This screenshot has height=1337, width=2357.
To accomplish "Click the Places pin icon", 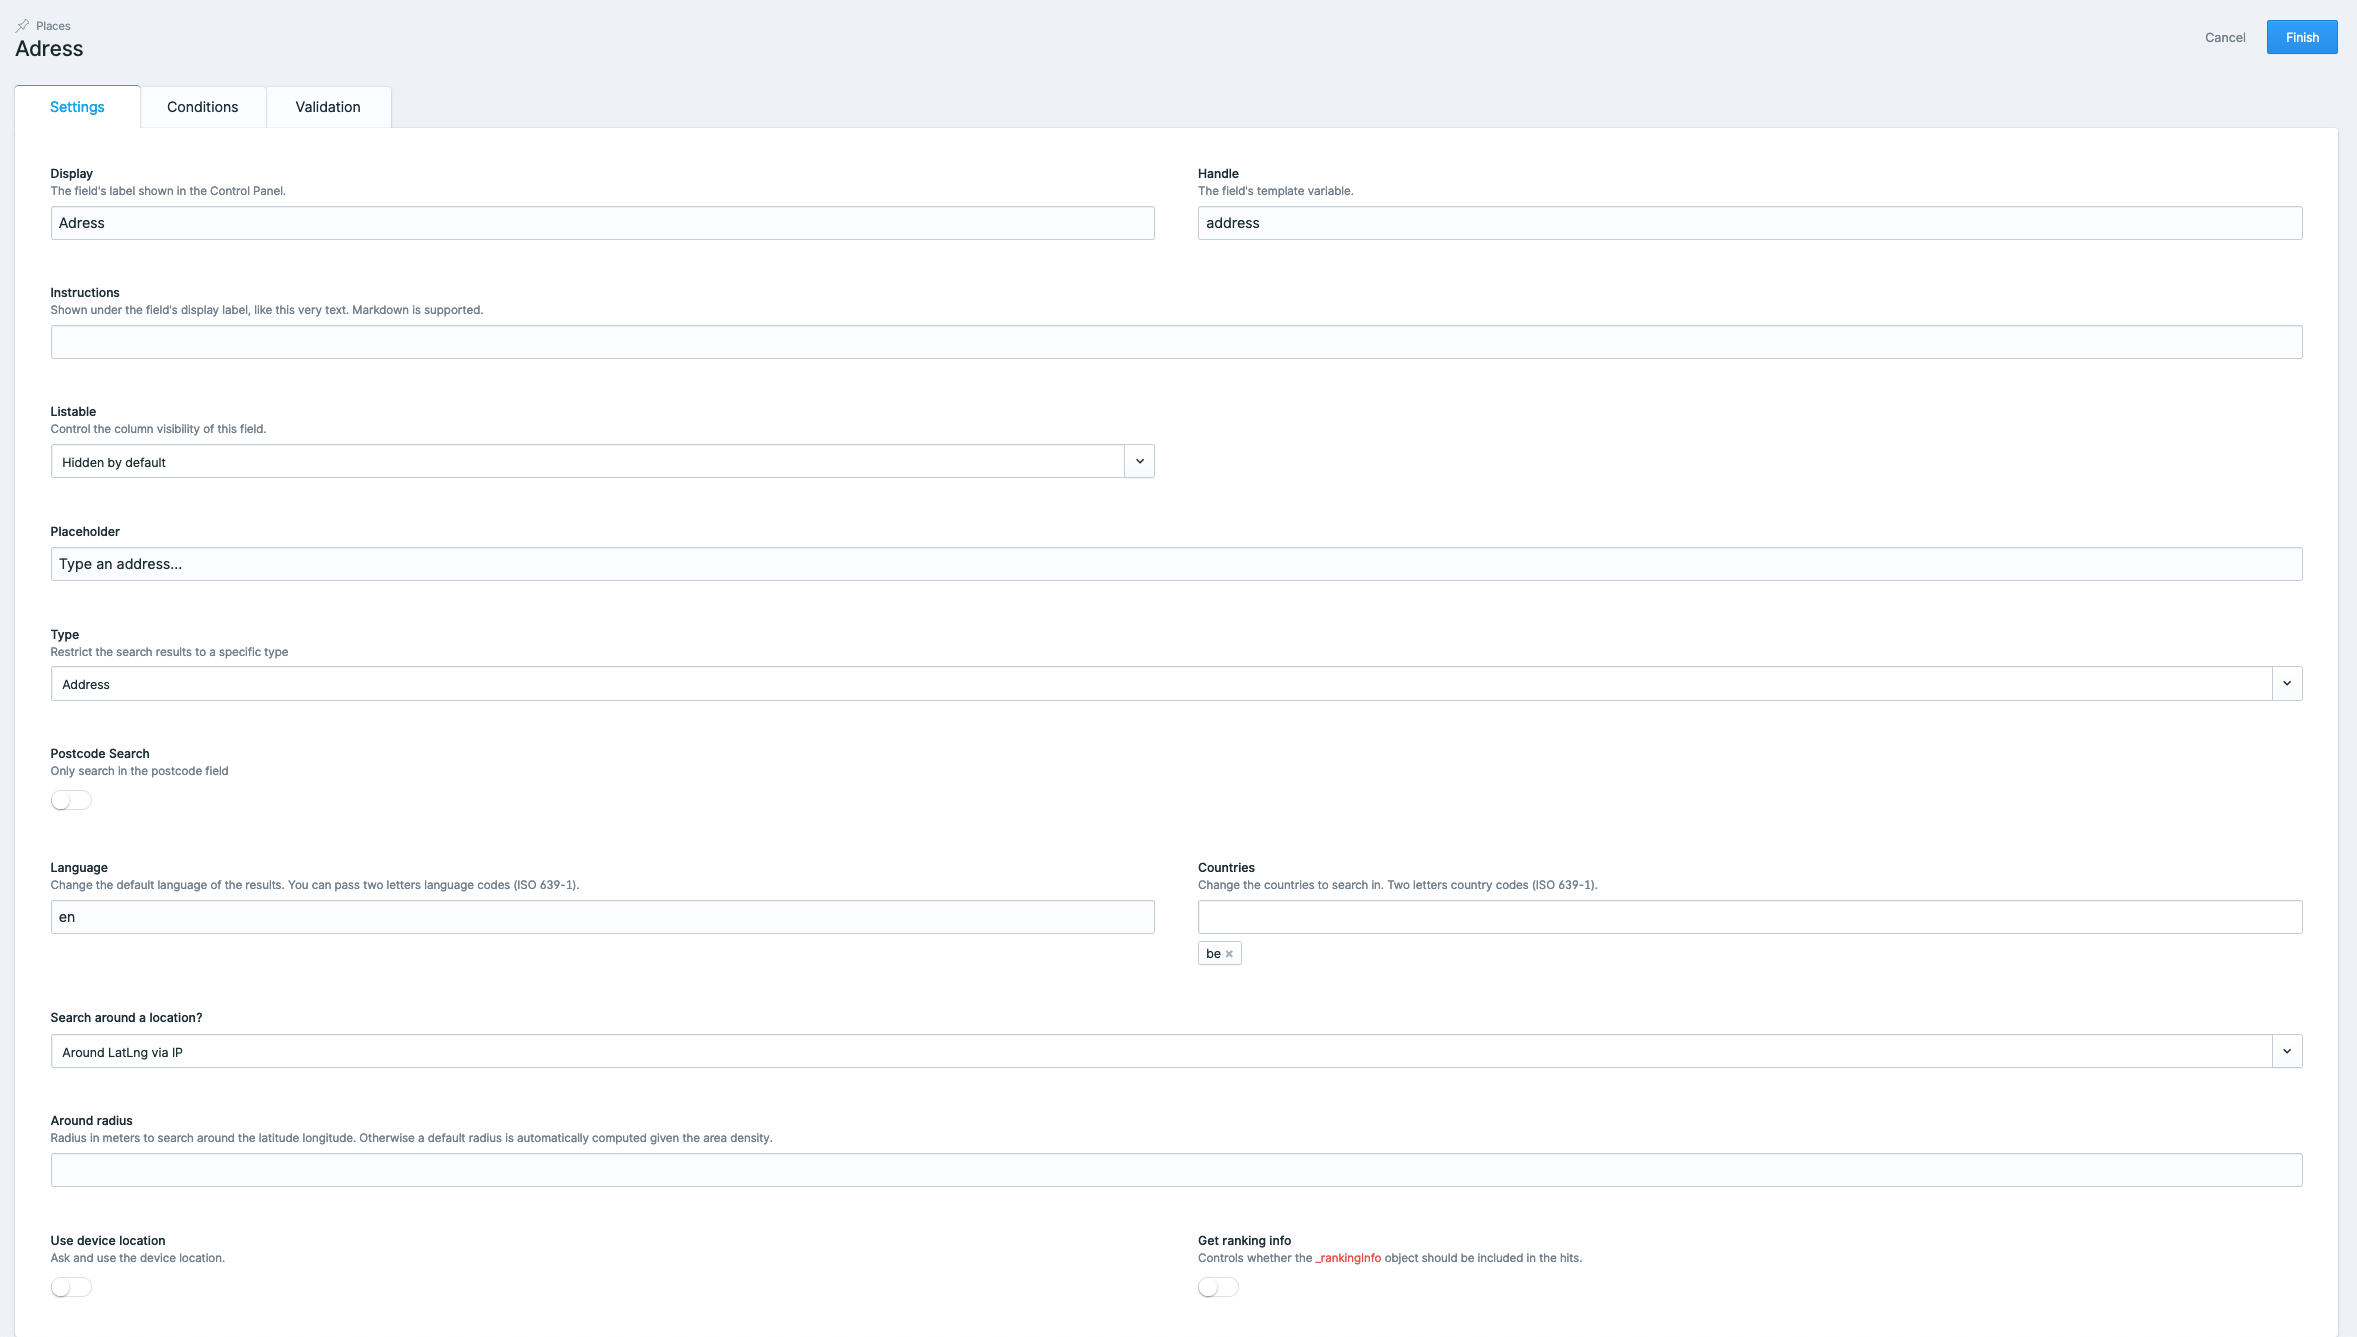I will (x=23, y=26).
